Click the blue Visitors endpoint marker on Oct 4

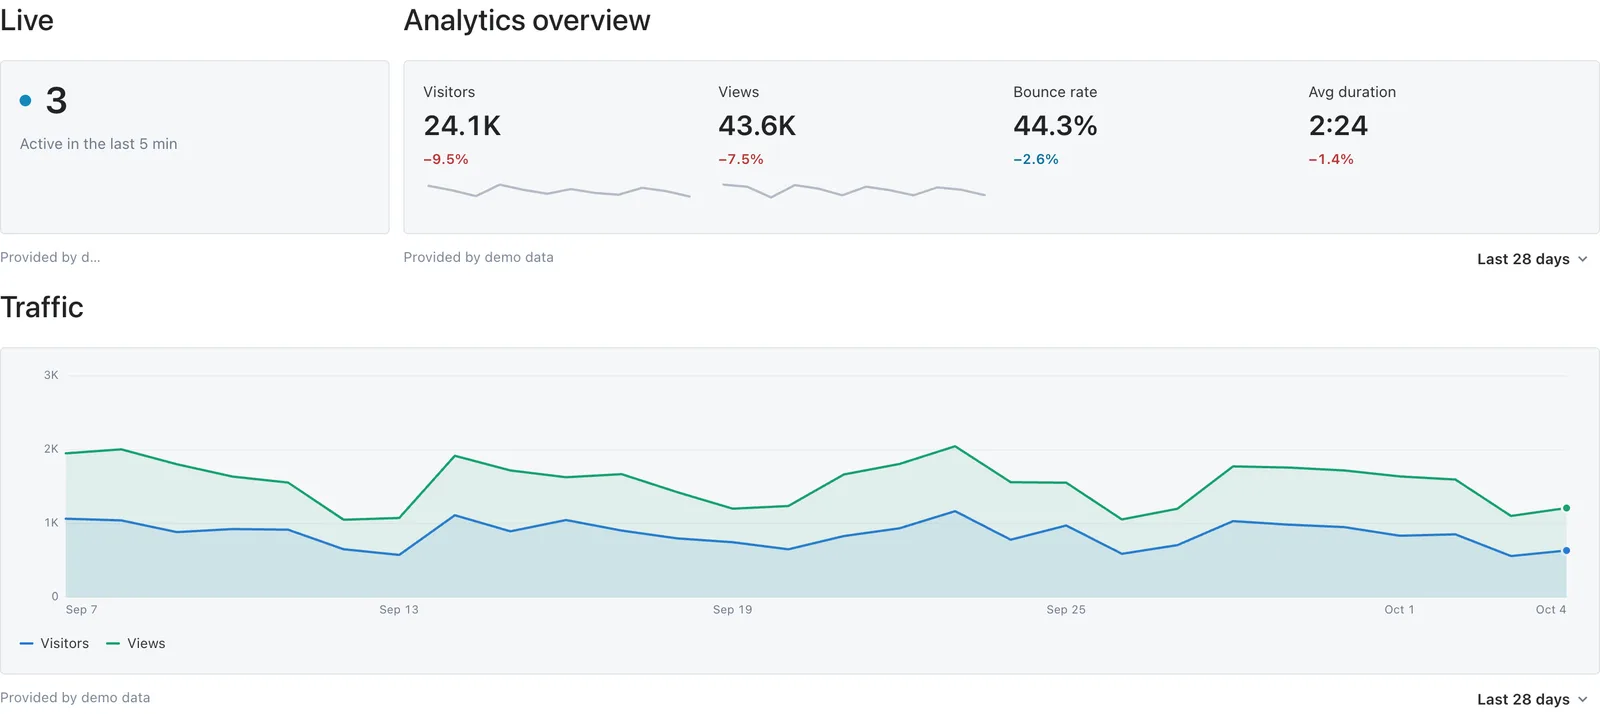(1566, 550)
